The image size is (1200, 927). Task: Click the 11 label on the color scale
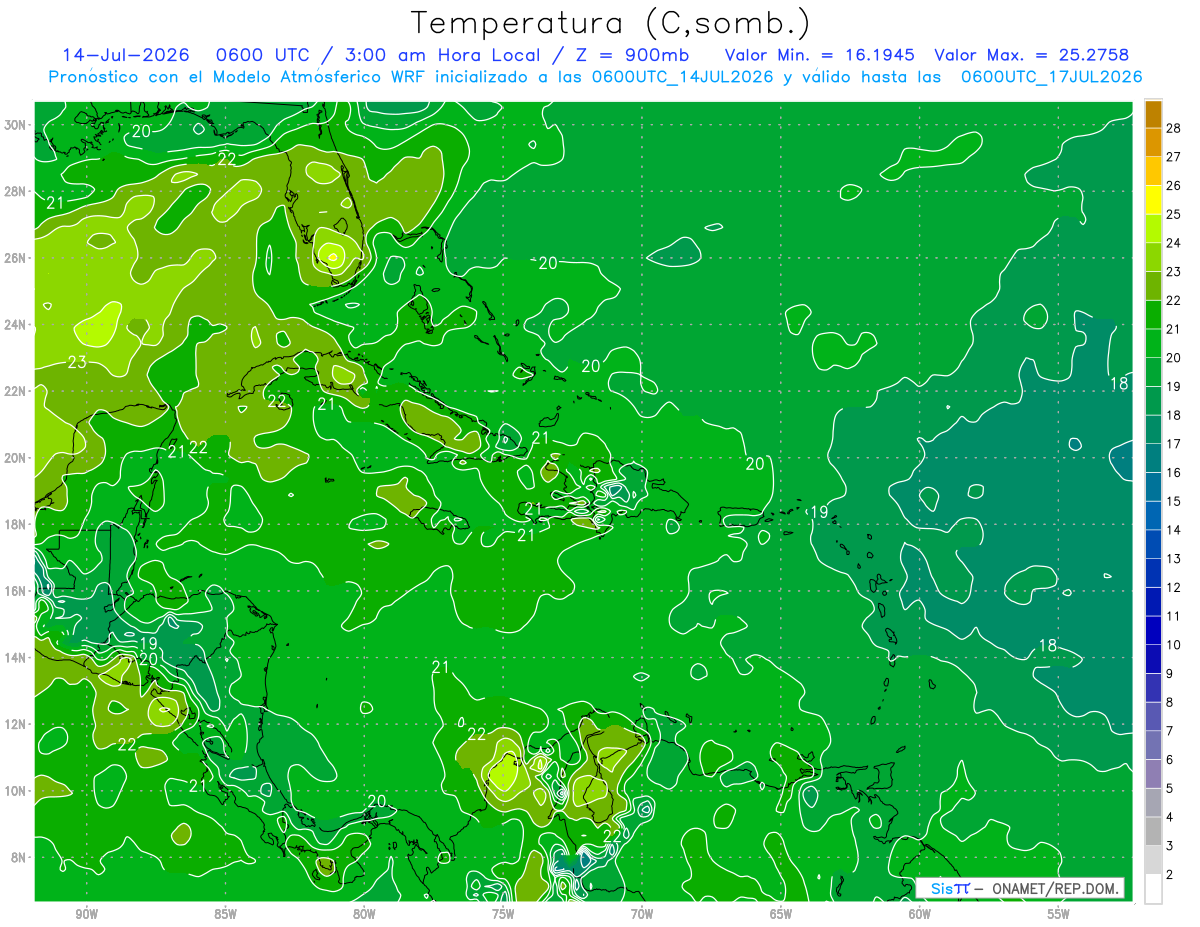pyautogui.click(x=1173, y=616)
